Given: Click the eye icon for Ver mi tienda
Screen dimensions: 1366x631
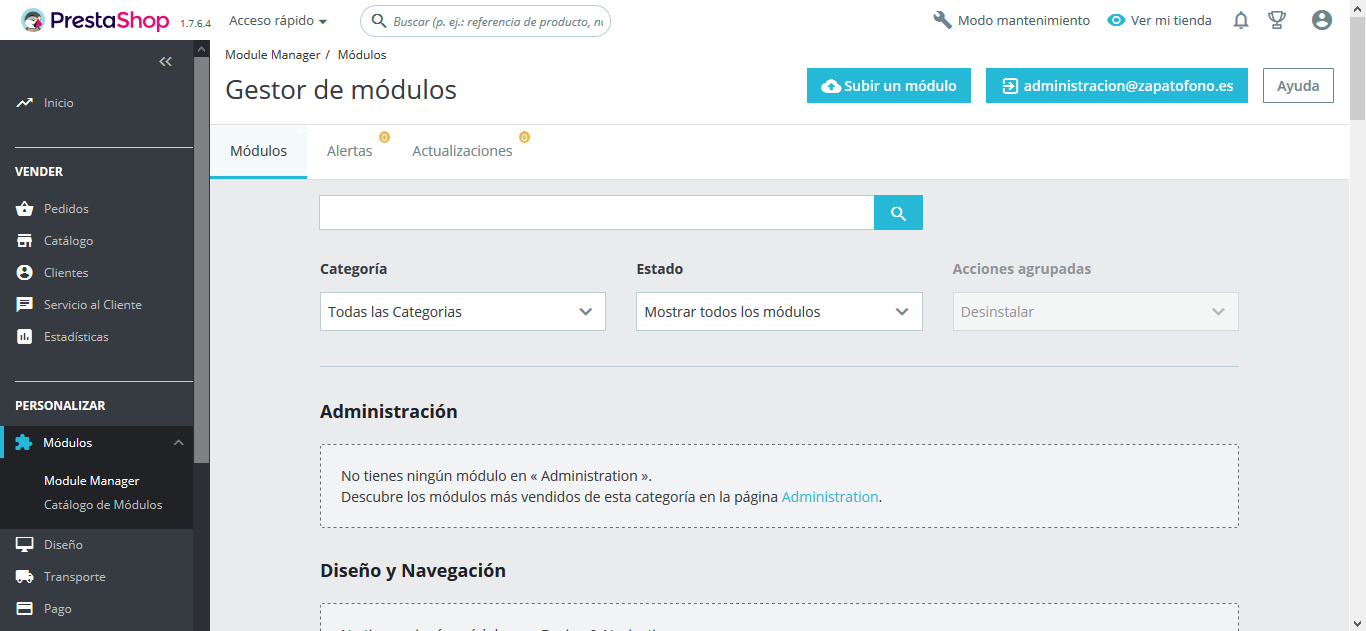Looking at the screenshot, I should pos(1117,20).
